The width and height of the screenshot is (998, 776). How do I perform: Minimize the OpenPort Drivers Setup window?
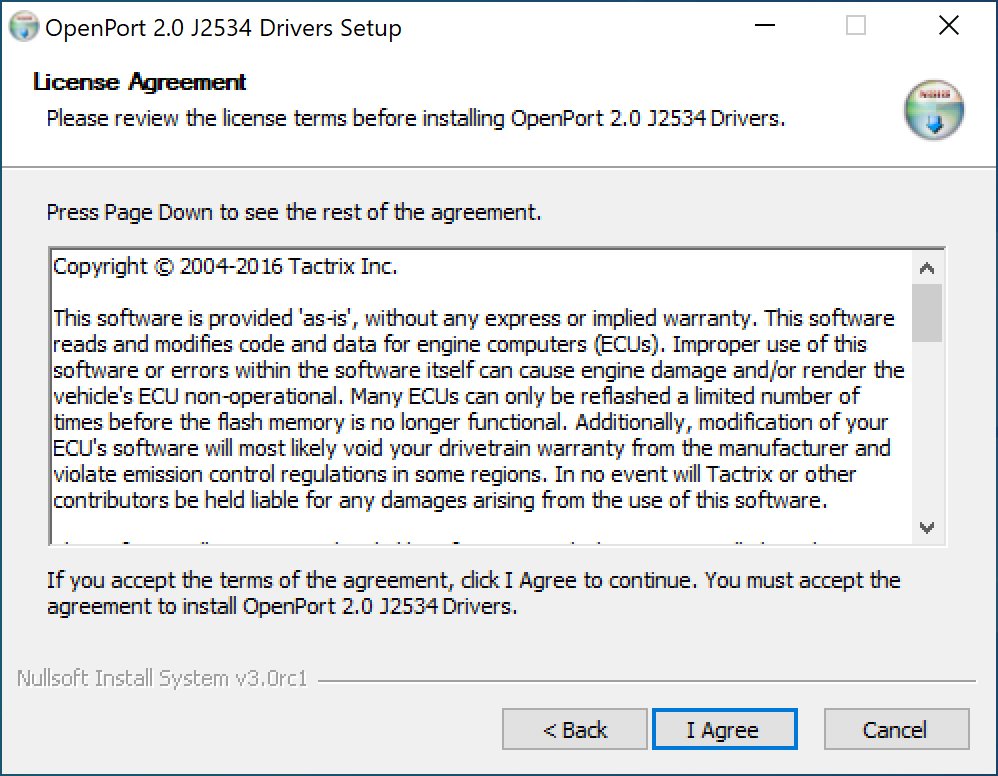pyautogui.click(x=764, y=26)
